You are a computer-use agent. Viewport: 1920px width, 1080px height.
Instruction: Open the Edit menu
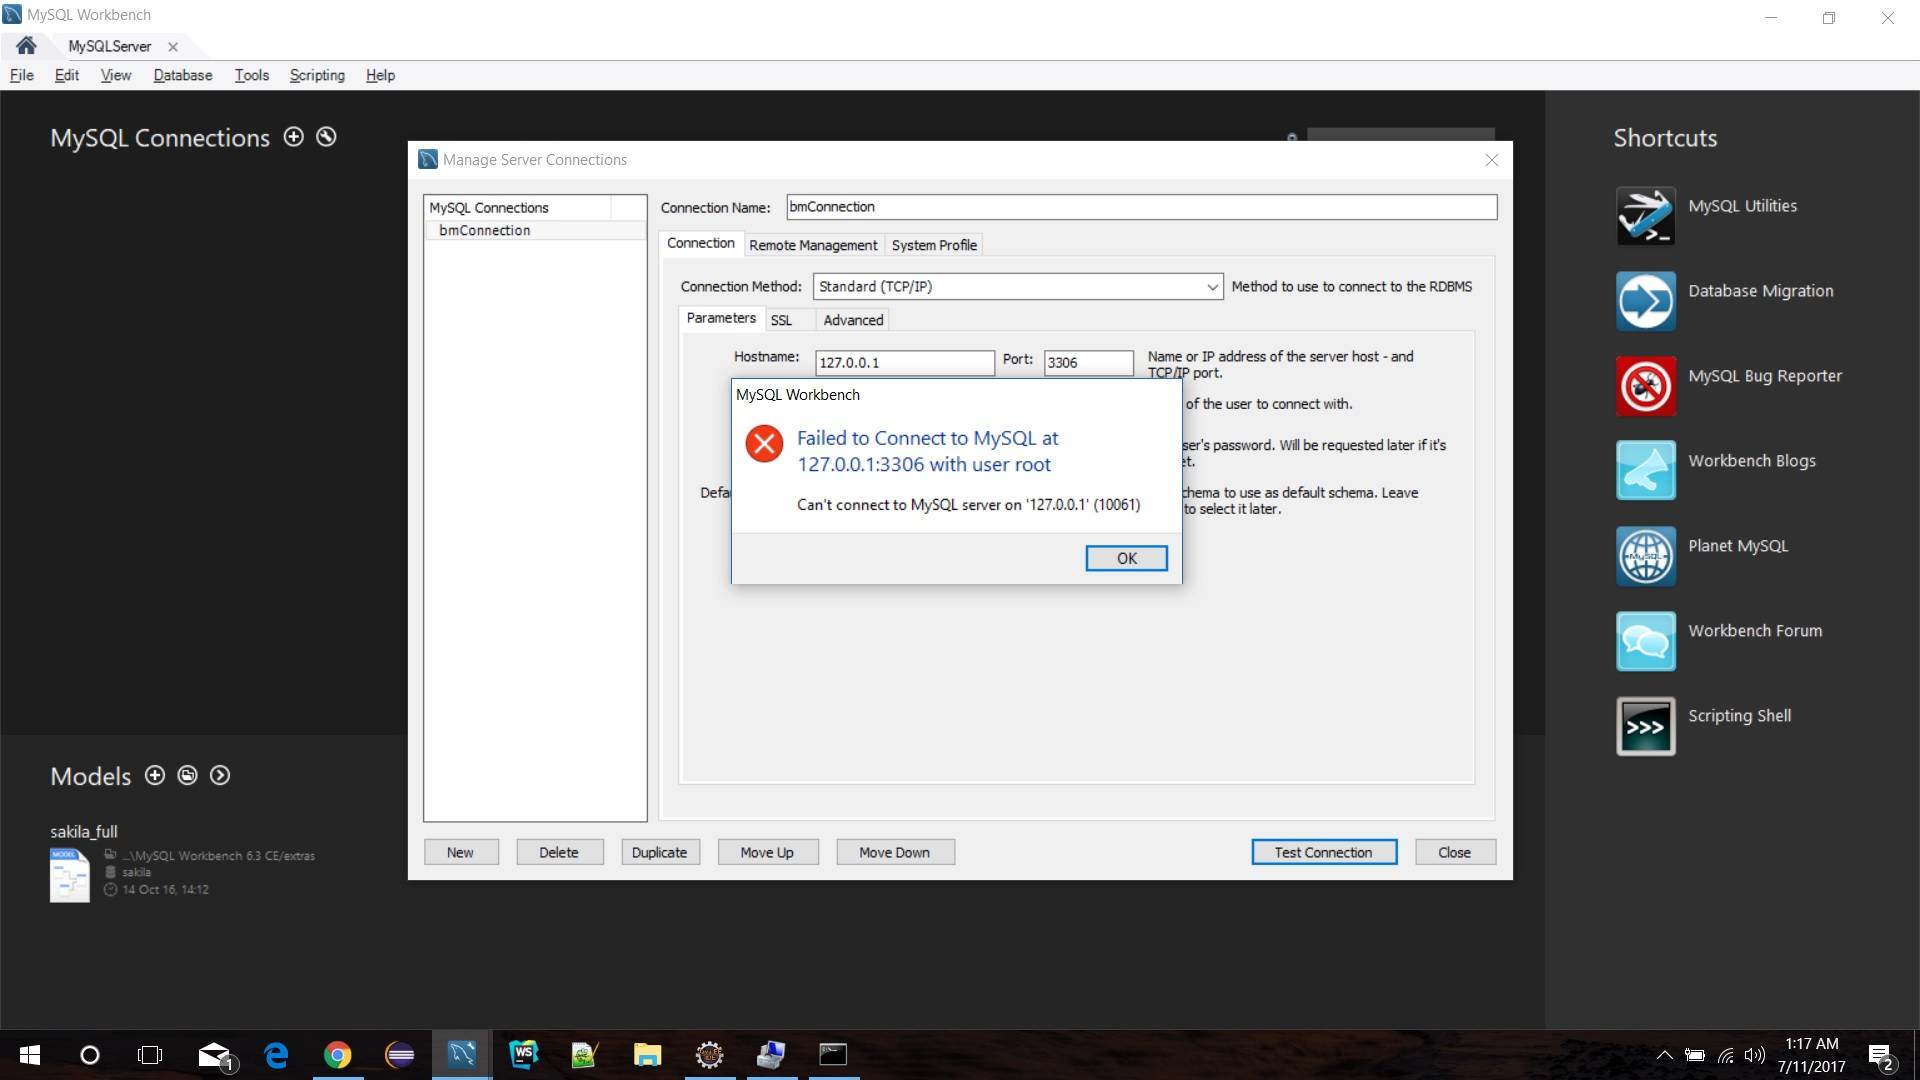pos(67,75)
